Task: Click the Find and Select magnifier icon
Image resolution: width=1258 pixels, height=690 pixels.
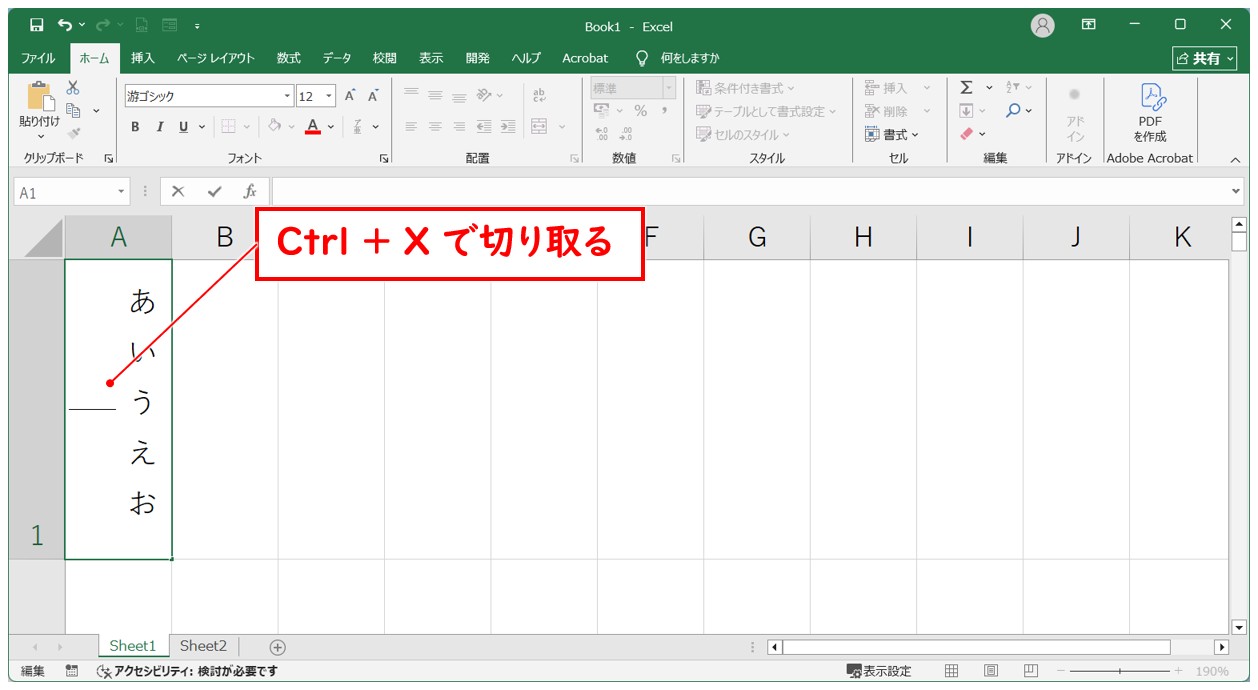Action: [x=1013, y=110]
